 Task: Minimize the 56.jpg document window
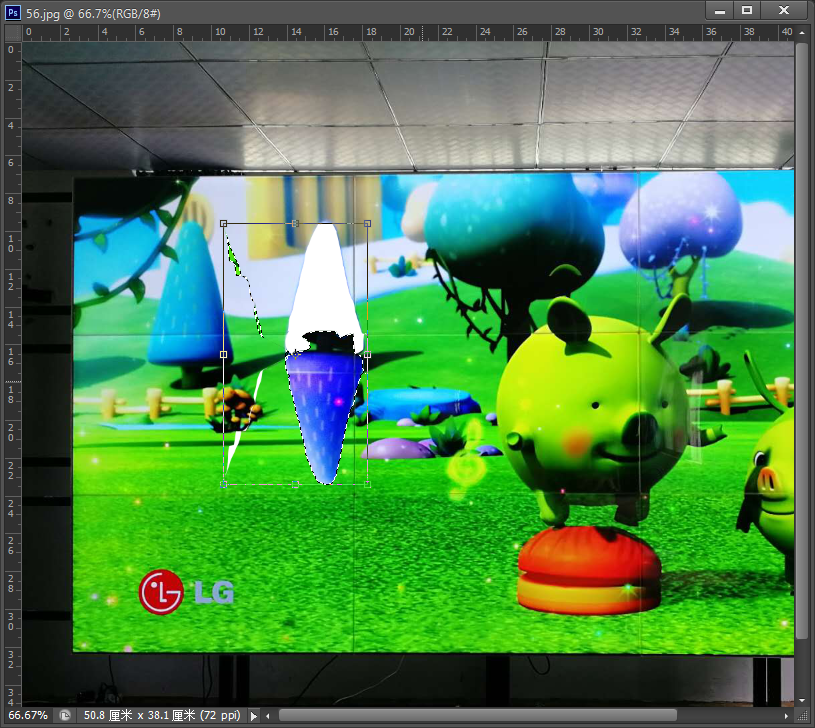[719, 10]
